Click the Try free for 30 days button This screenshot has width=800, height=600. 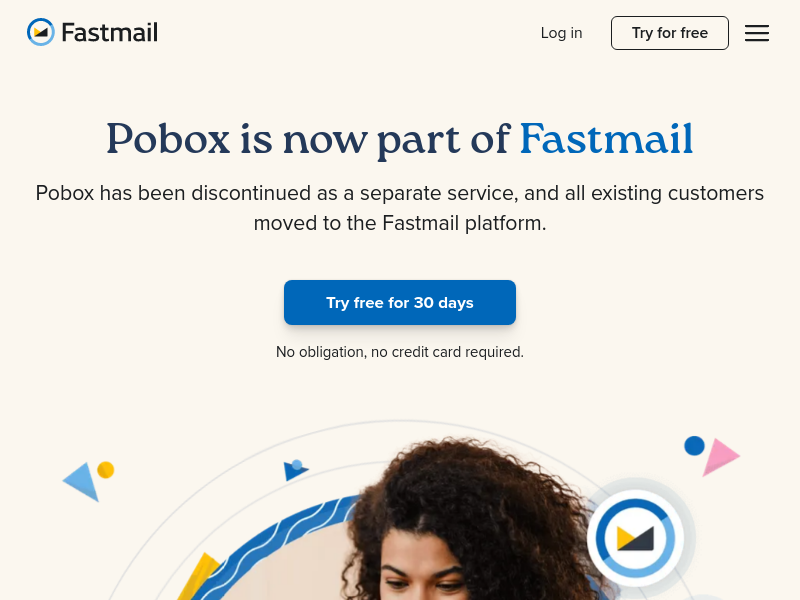[x=400, y=303]
